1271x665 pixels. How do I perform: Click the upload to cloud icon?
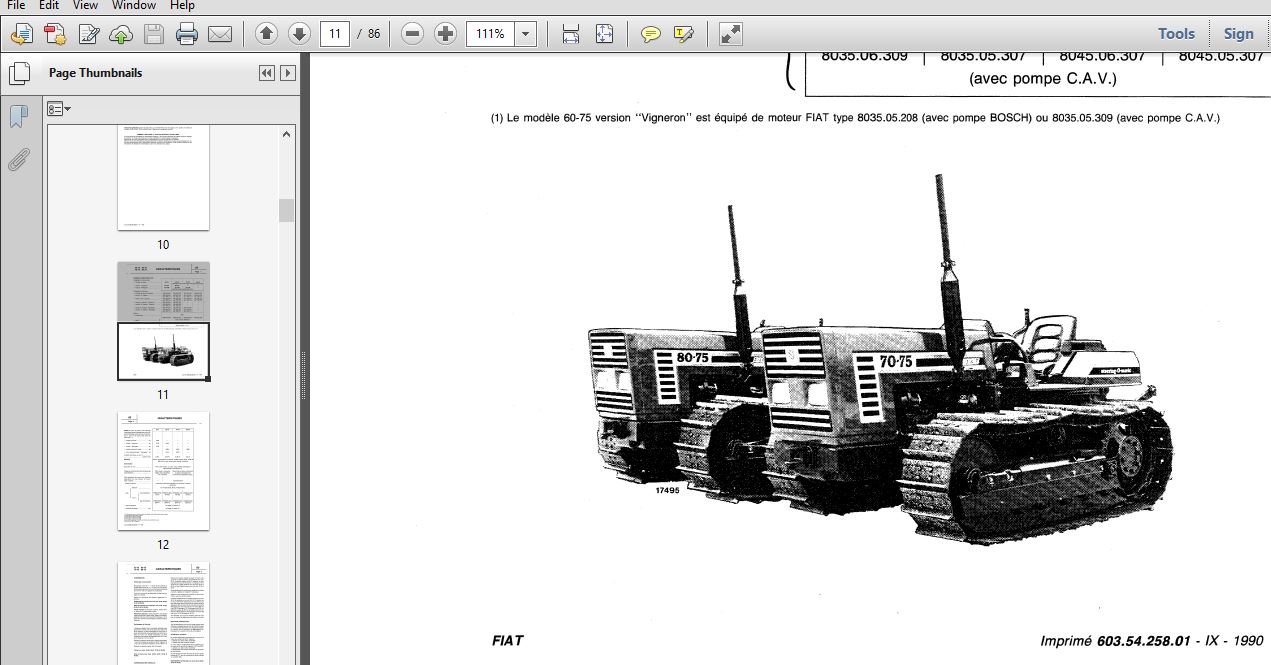click(121, 34)
